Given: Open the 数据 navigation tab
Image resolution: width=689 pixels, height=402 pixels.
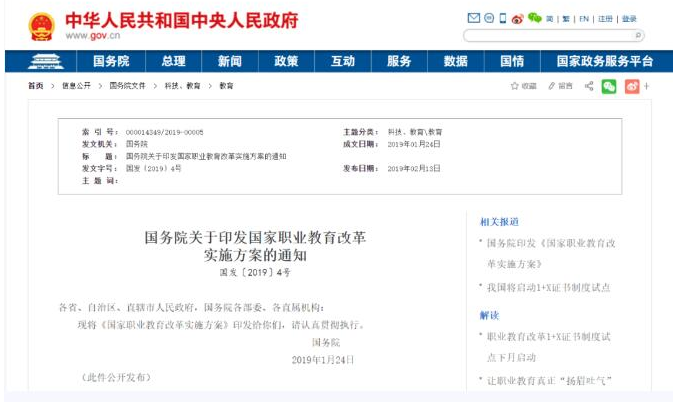Looking at the screenshot, I should point(456,61).
